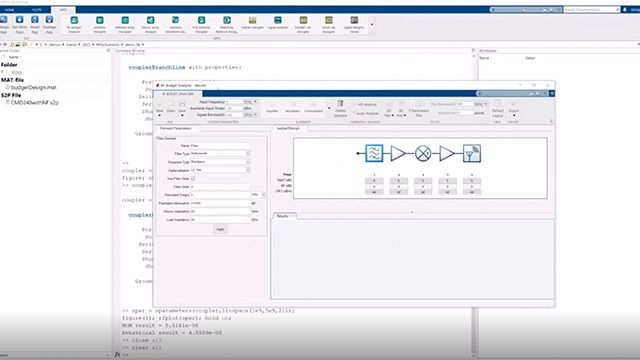Click the Export button
Screen dimensions: 640x360
click(513, 109)
